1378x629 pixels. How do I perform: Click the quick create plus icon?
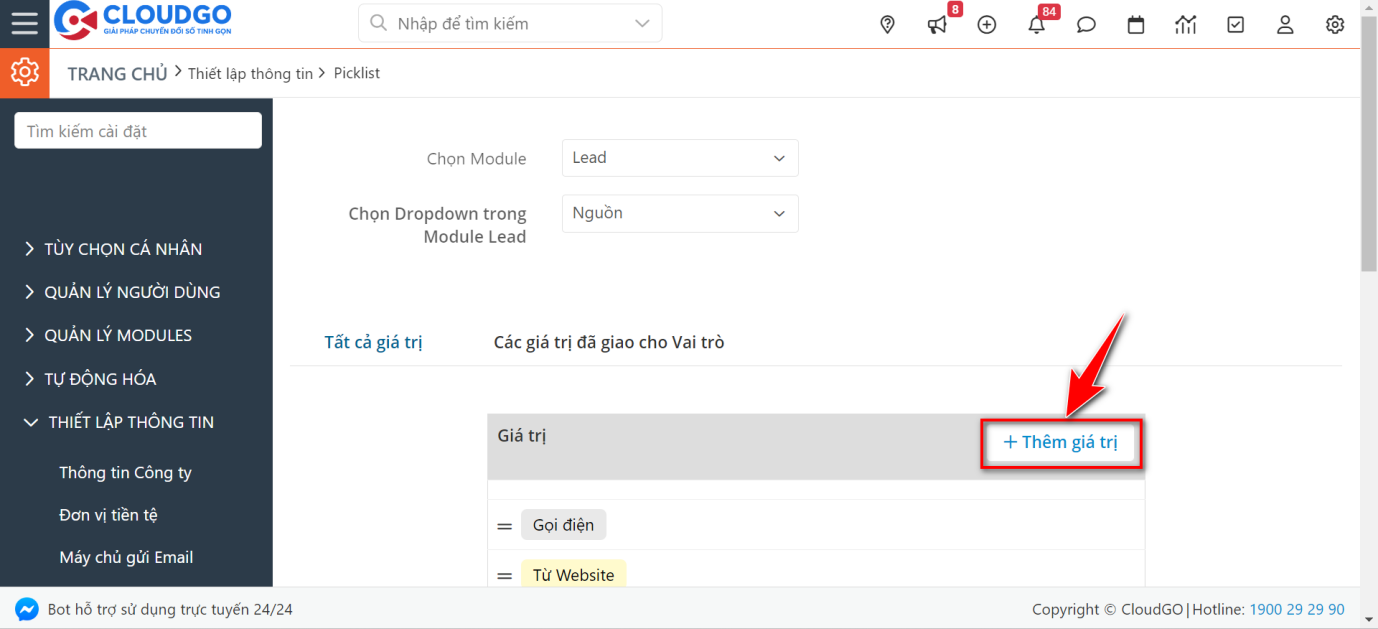click(987, 24)
